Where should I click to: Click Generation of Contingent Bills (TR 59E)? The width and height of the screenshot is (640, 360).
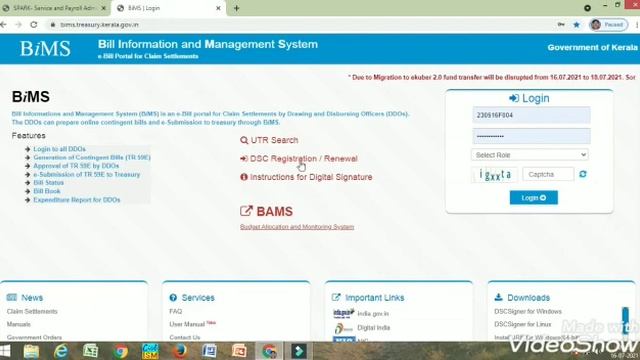(x=92, y=158)
